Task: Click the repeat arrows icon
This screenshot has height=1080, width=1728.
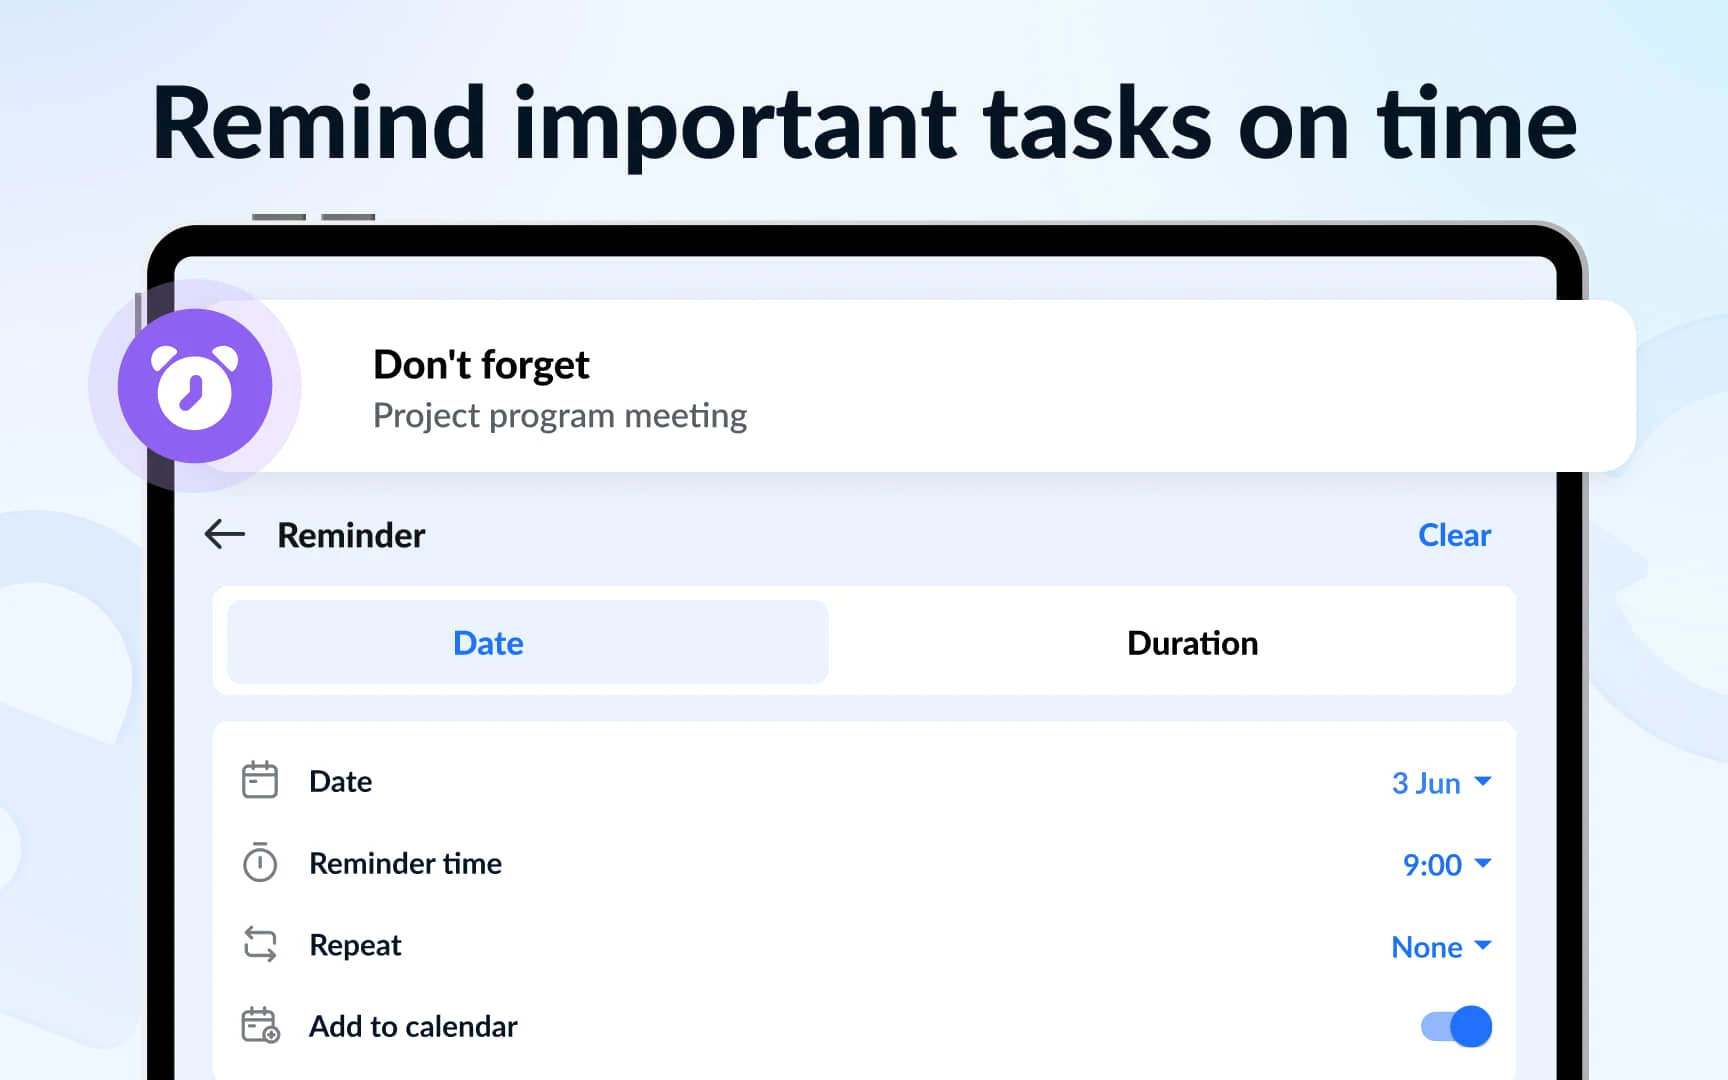Action: tap(260, 944)
